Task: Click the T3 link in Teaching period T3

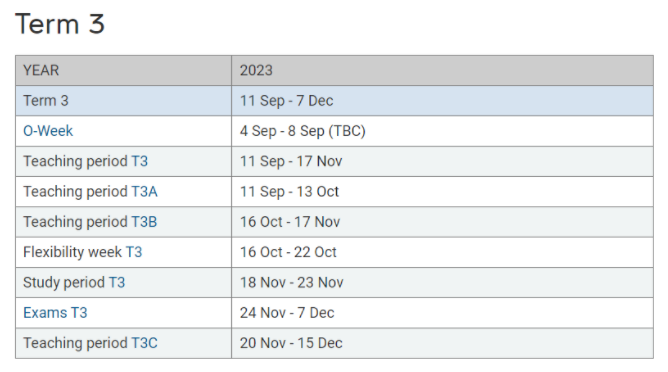Action: pos(139,161)
